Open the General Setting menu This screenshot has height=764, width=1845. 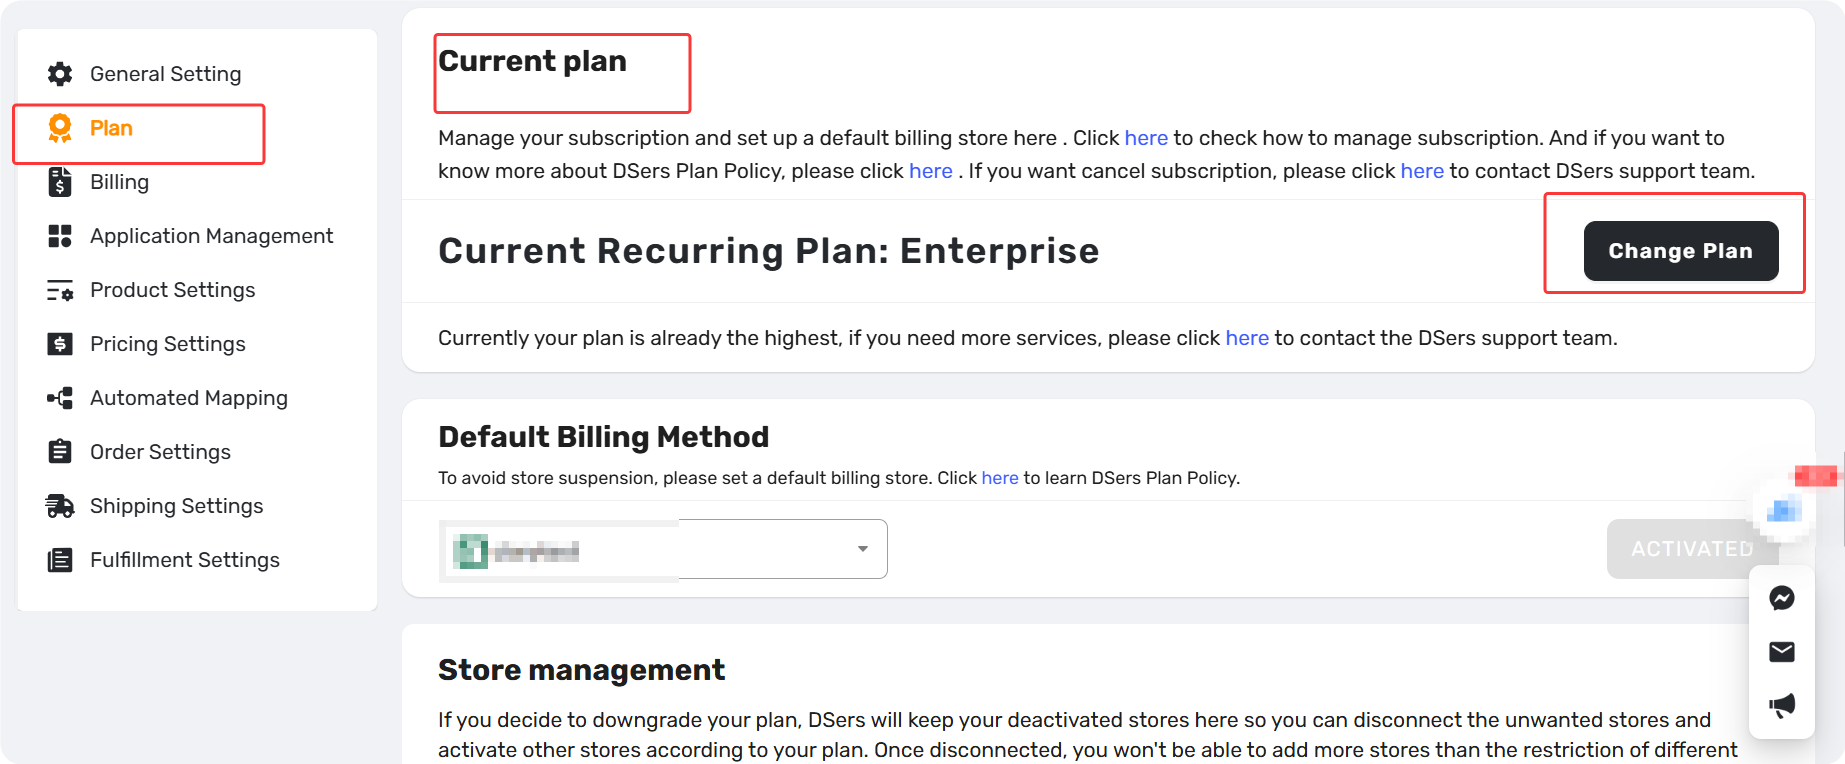coord(166,74)
